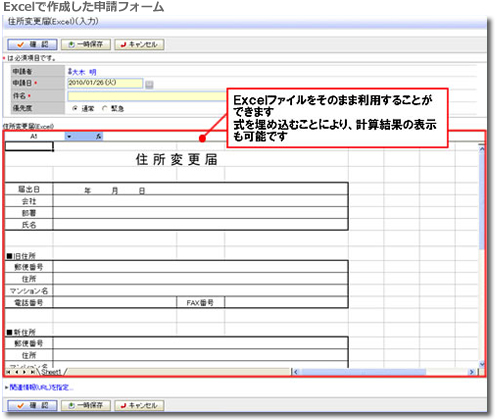Select the 住所変更届 title cell
The height and width of the screenshot is (420, 500).
[x=177, y=159]
